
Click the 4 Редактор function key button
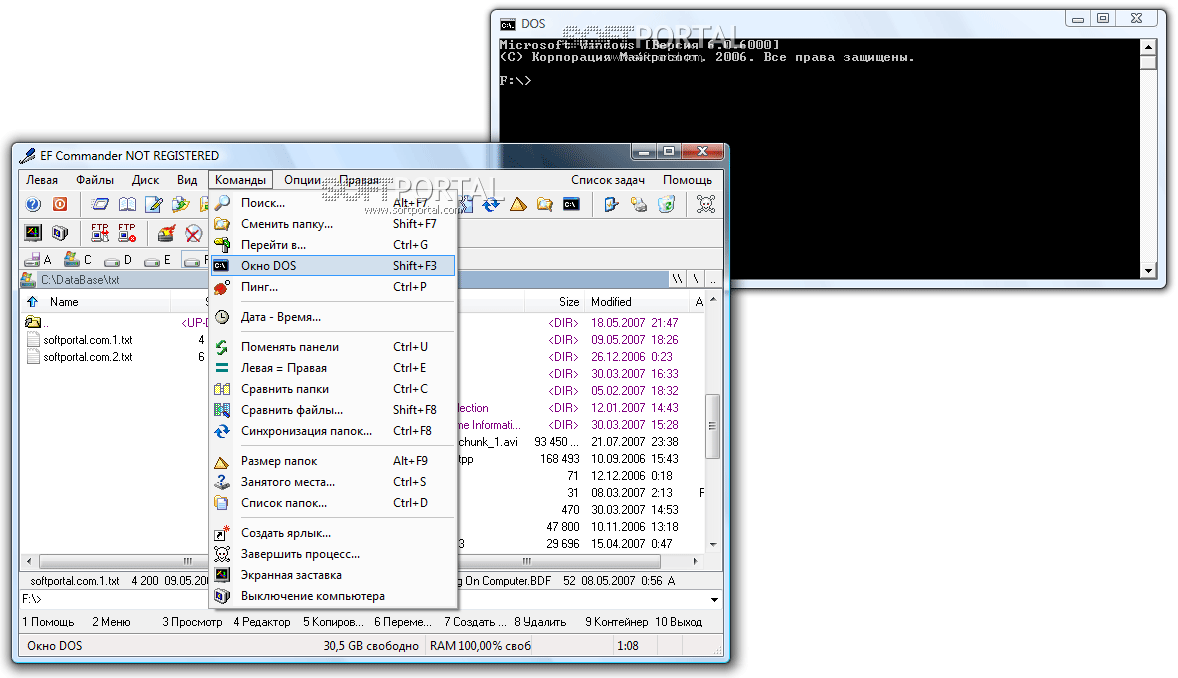click(261, 622)
